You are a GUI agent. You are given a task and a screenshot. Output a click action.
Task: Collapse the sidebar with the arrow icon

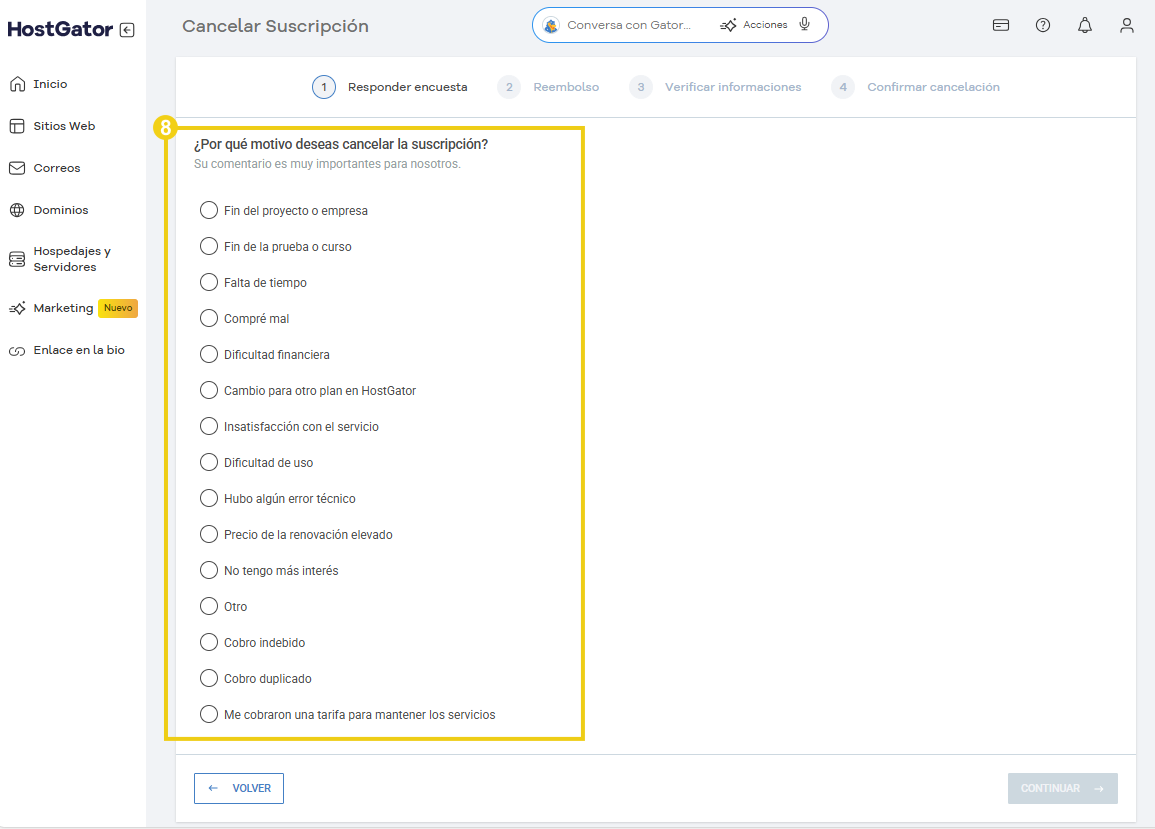[x=126, y=29]
